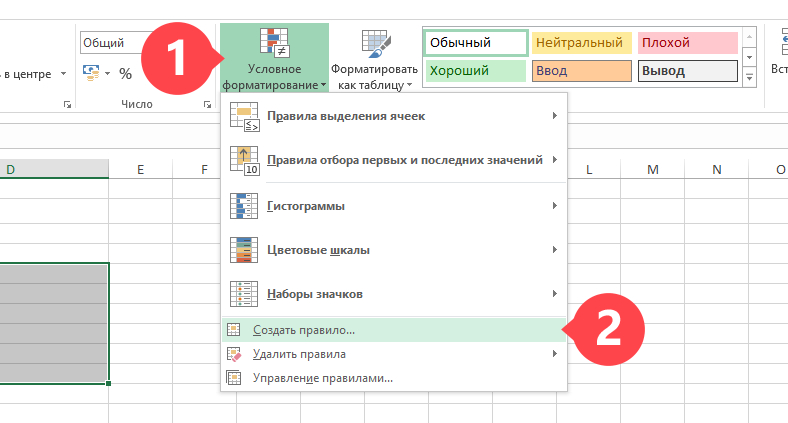Expand the first and last values submenu arrow
The image size is (788, 423).
click(554, 159)
